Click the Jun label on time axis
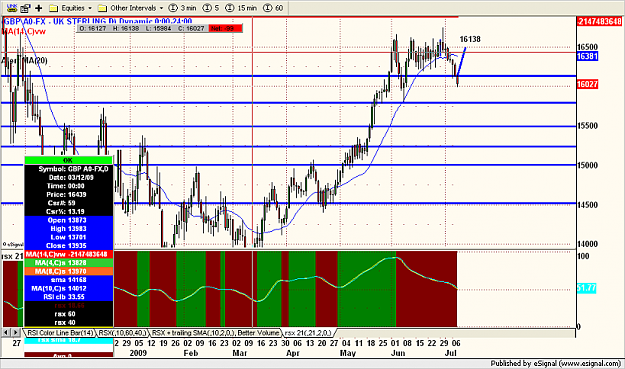625x369 pixels. pyautogui.click(x=398, y=353)
